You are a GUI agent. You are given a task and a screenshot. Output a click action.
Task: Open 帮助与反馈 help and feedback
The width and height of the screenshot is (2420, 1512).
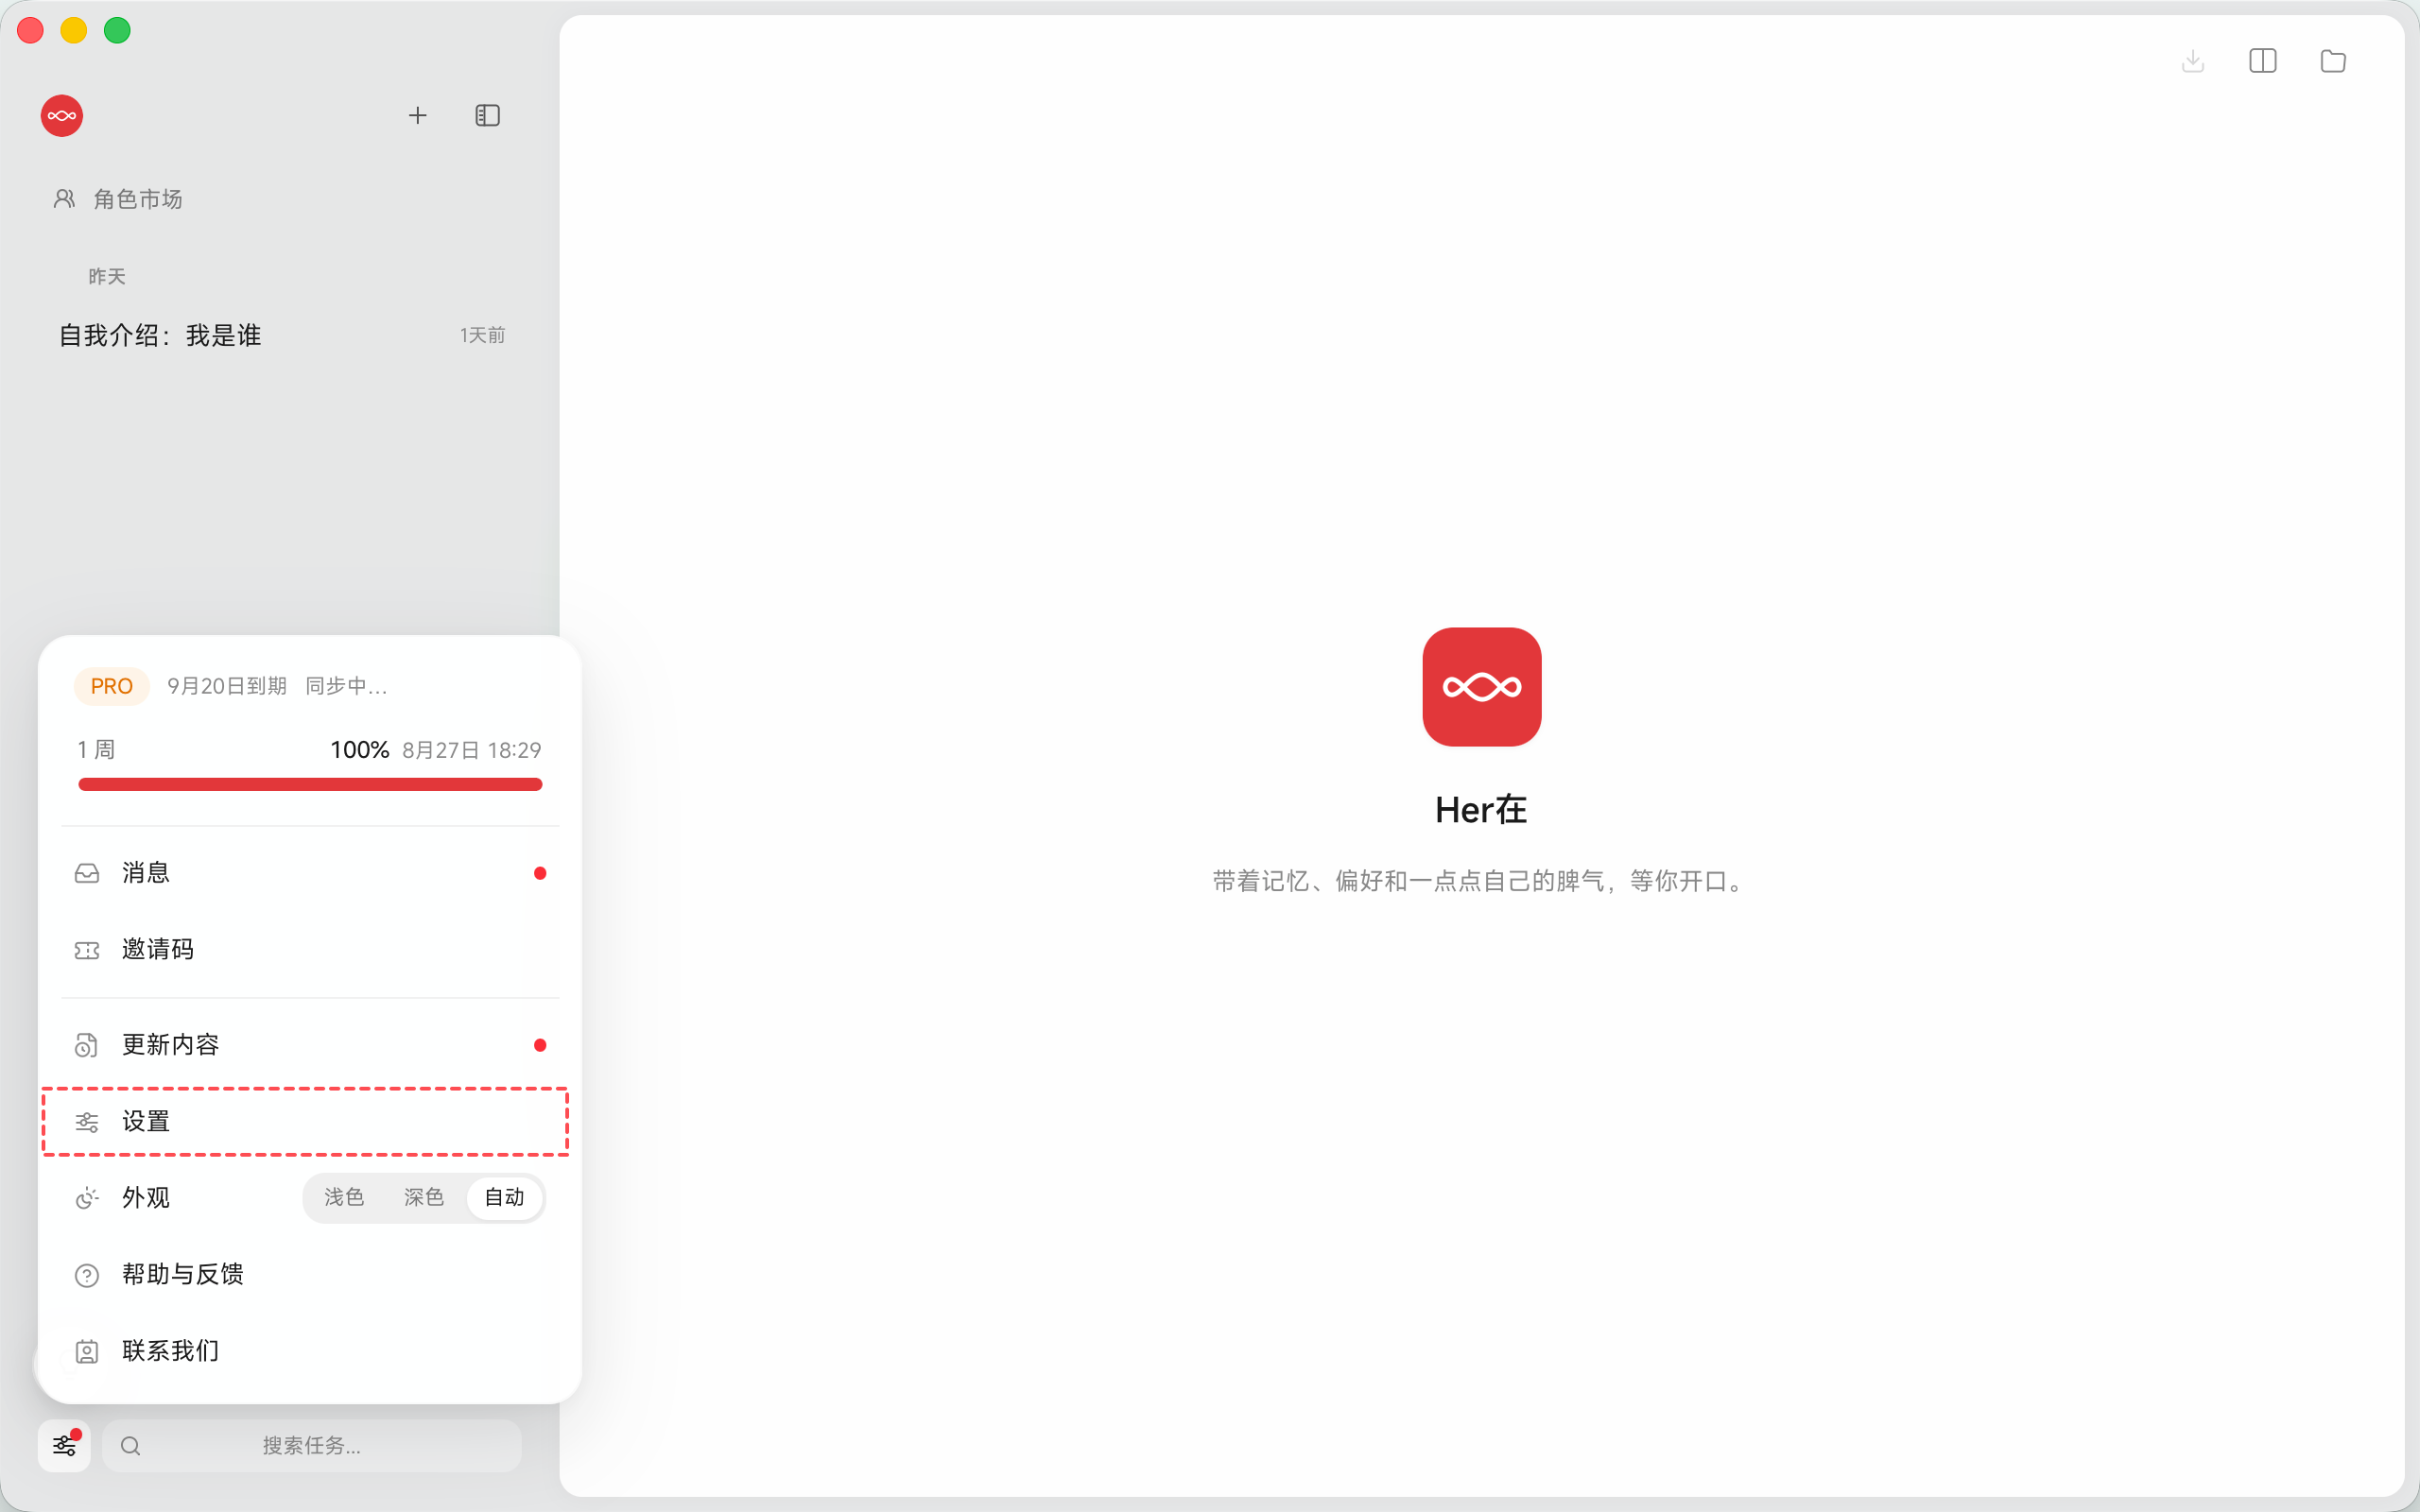pyautogui.click(x=310, y=1274)
